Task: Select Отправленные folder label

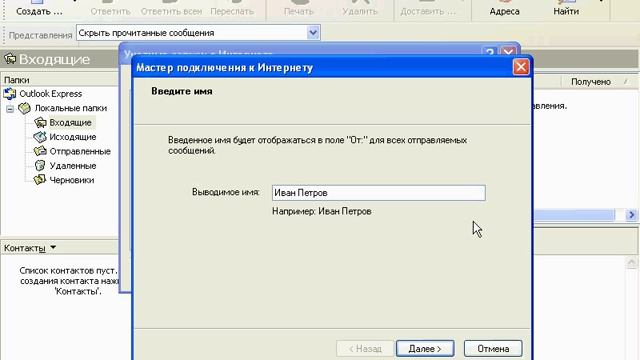Action: click(80, 151)
